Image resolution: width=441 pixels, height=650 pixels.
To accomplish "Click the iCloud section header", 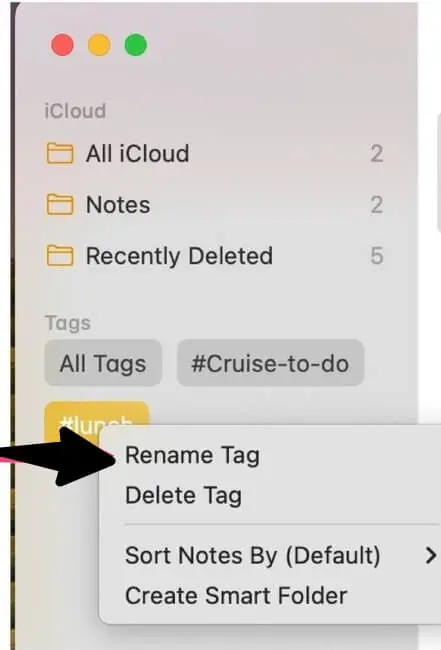I will point(75,111).
